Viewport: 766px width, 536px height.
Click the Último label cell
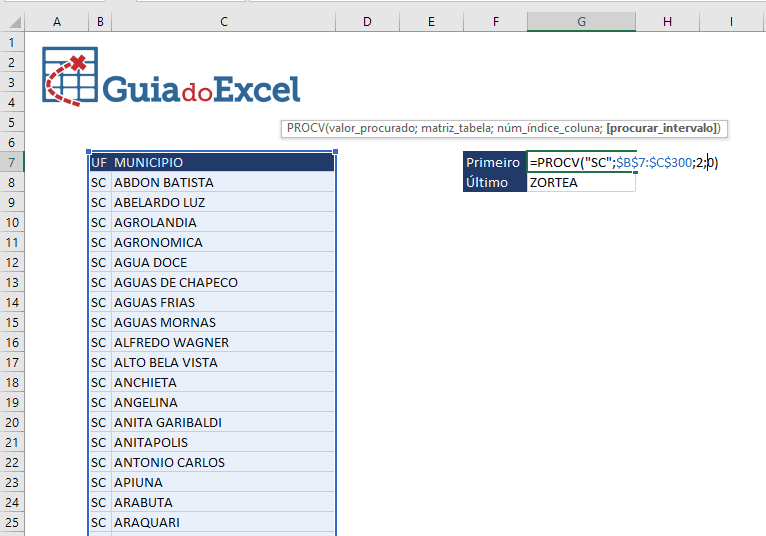tap(495, 182)
